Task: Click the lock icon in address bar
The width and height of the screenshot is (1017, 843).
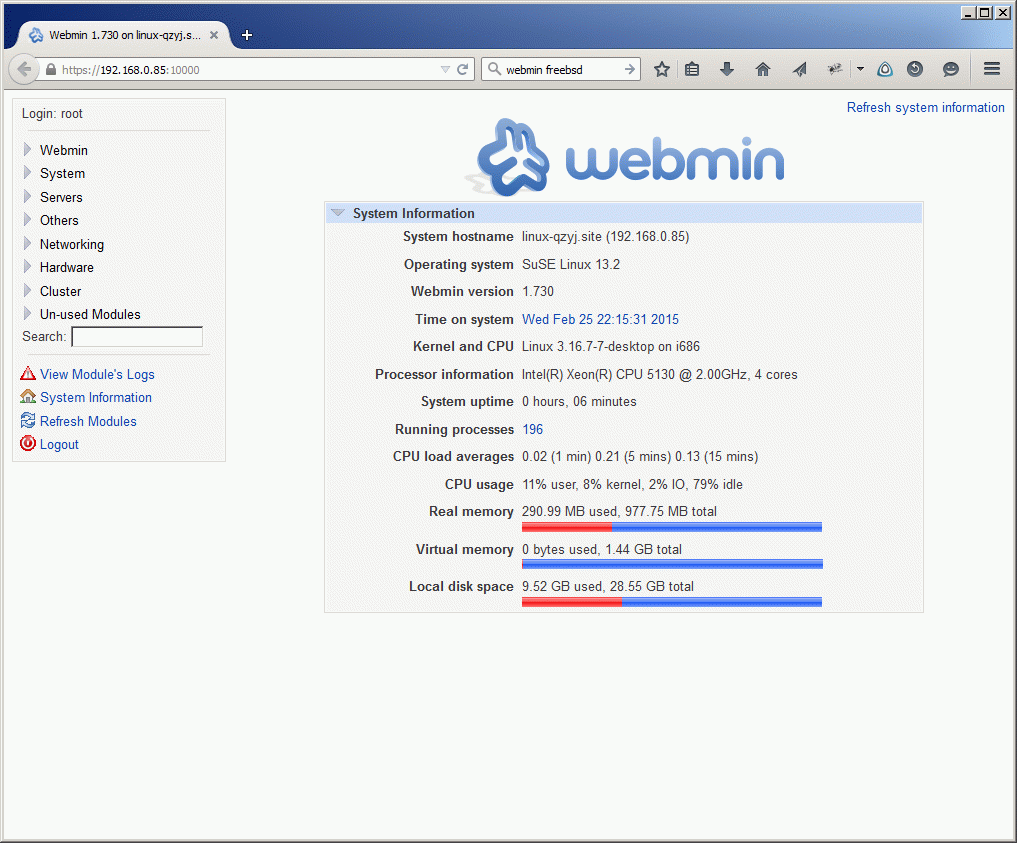Action: (x=51, y=69)
